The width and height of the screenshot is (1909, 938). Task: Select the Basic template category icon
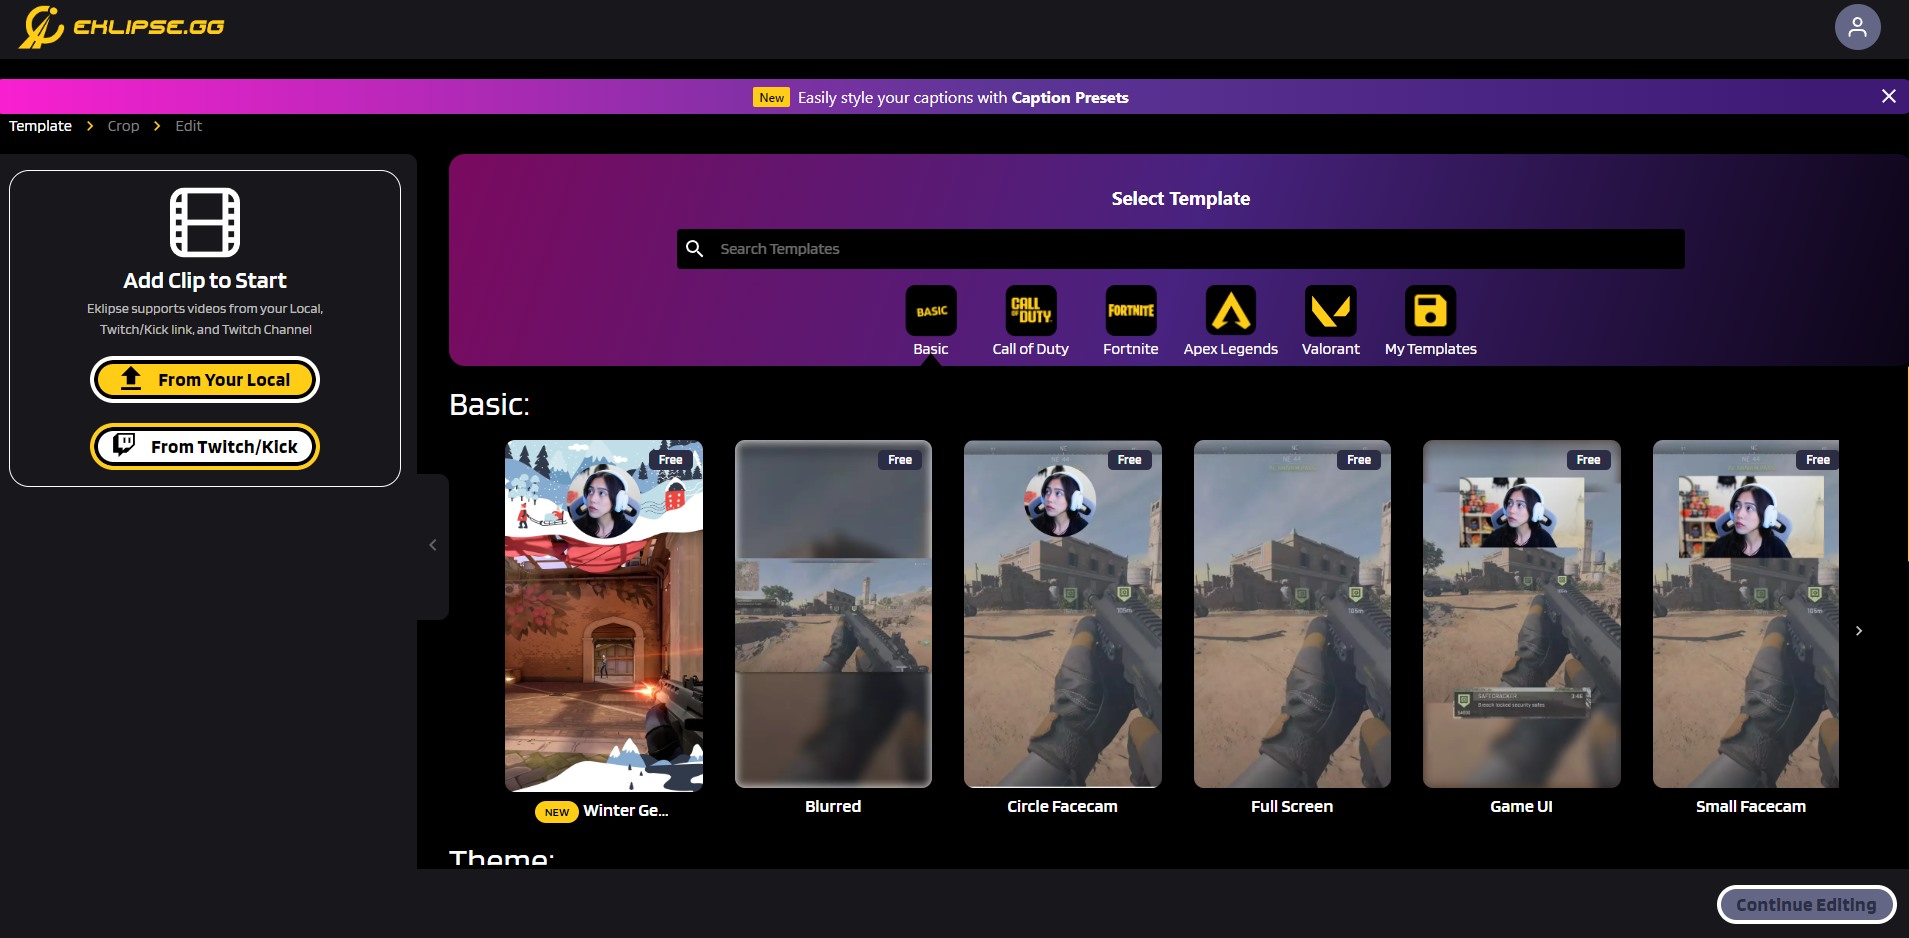pyautogui.click(x=931, y=311)
